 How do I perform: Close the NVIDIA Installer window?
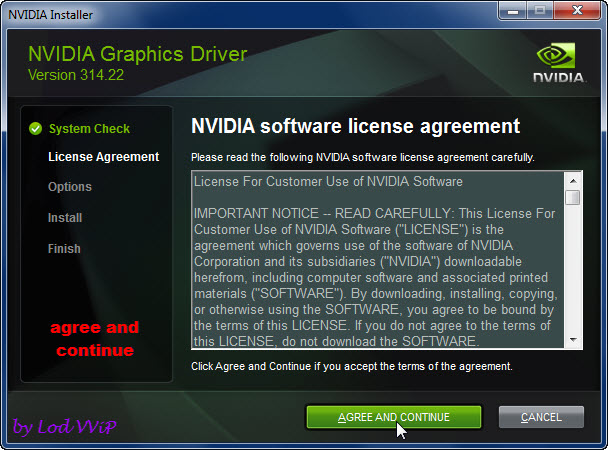point(577,11)
